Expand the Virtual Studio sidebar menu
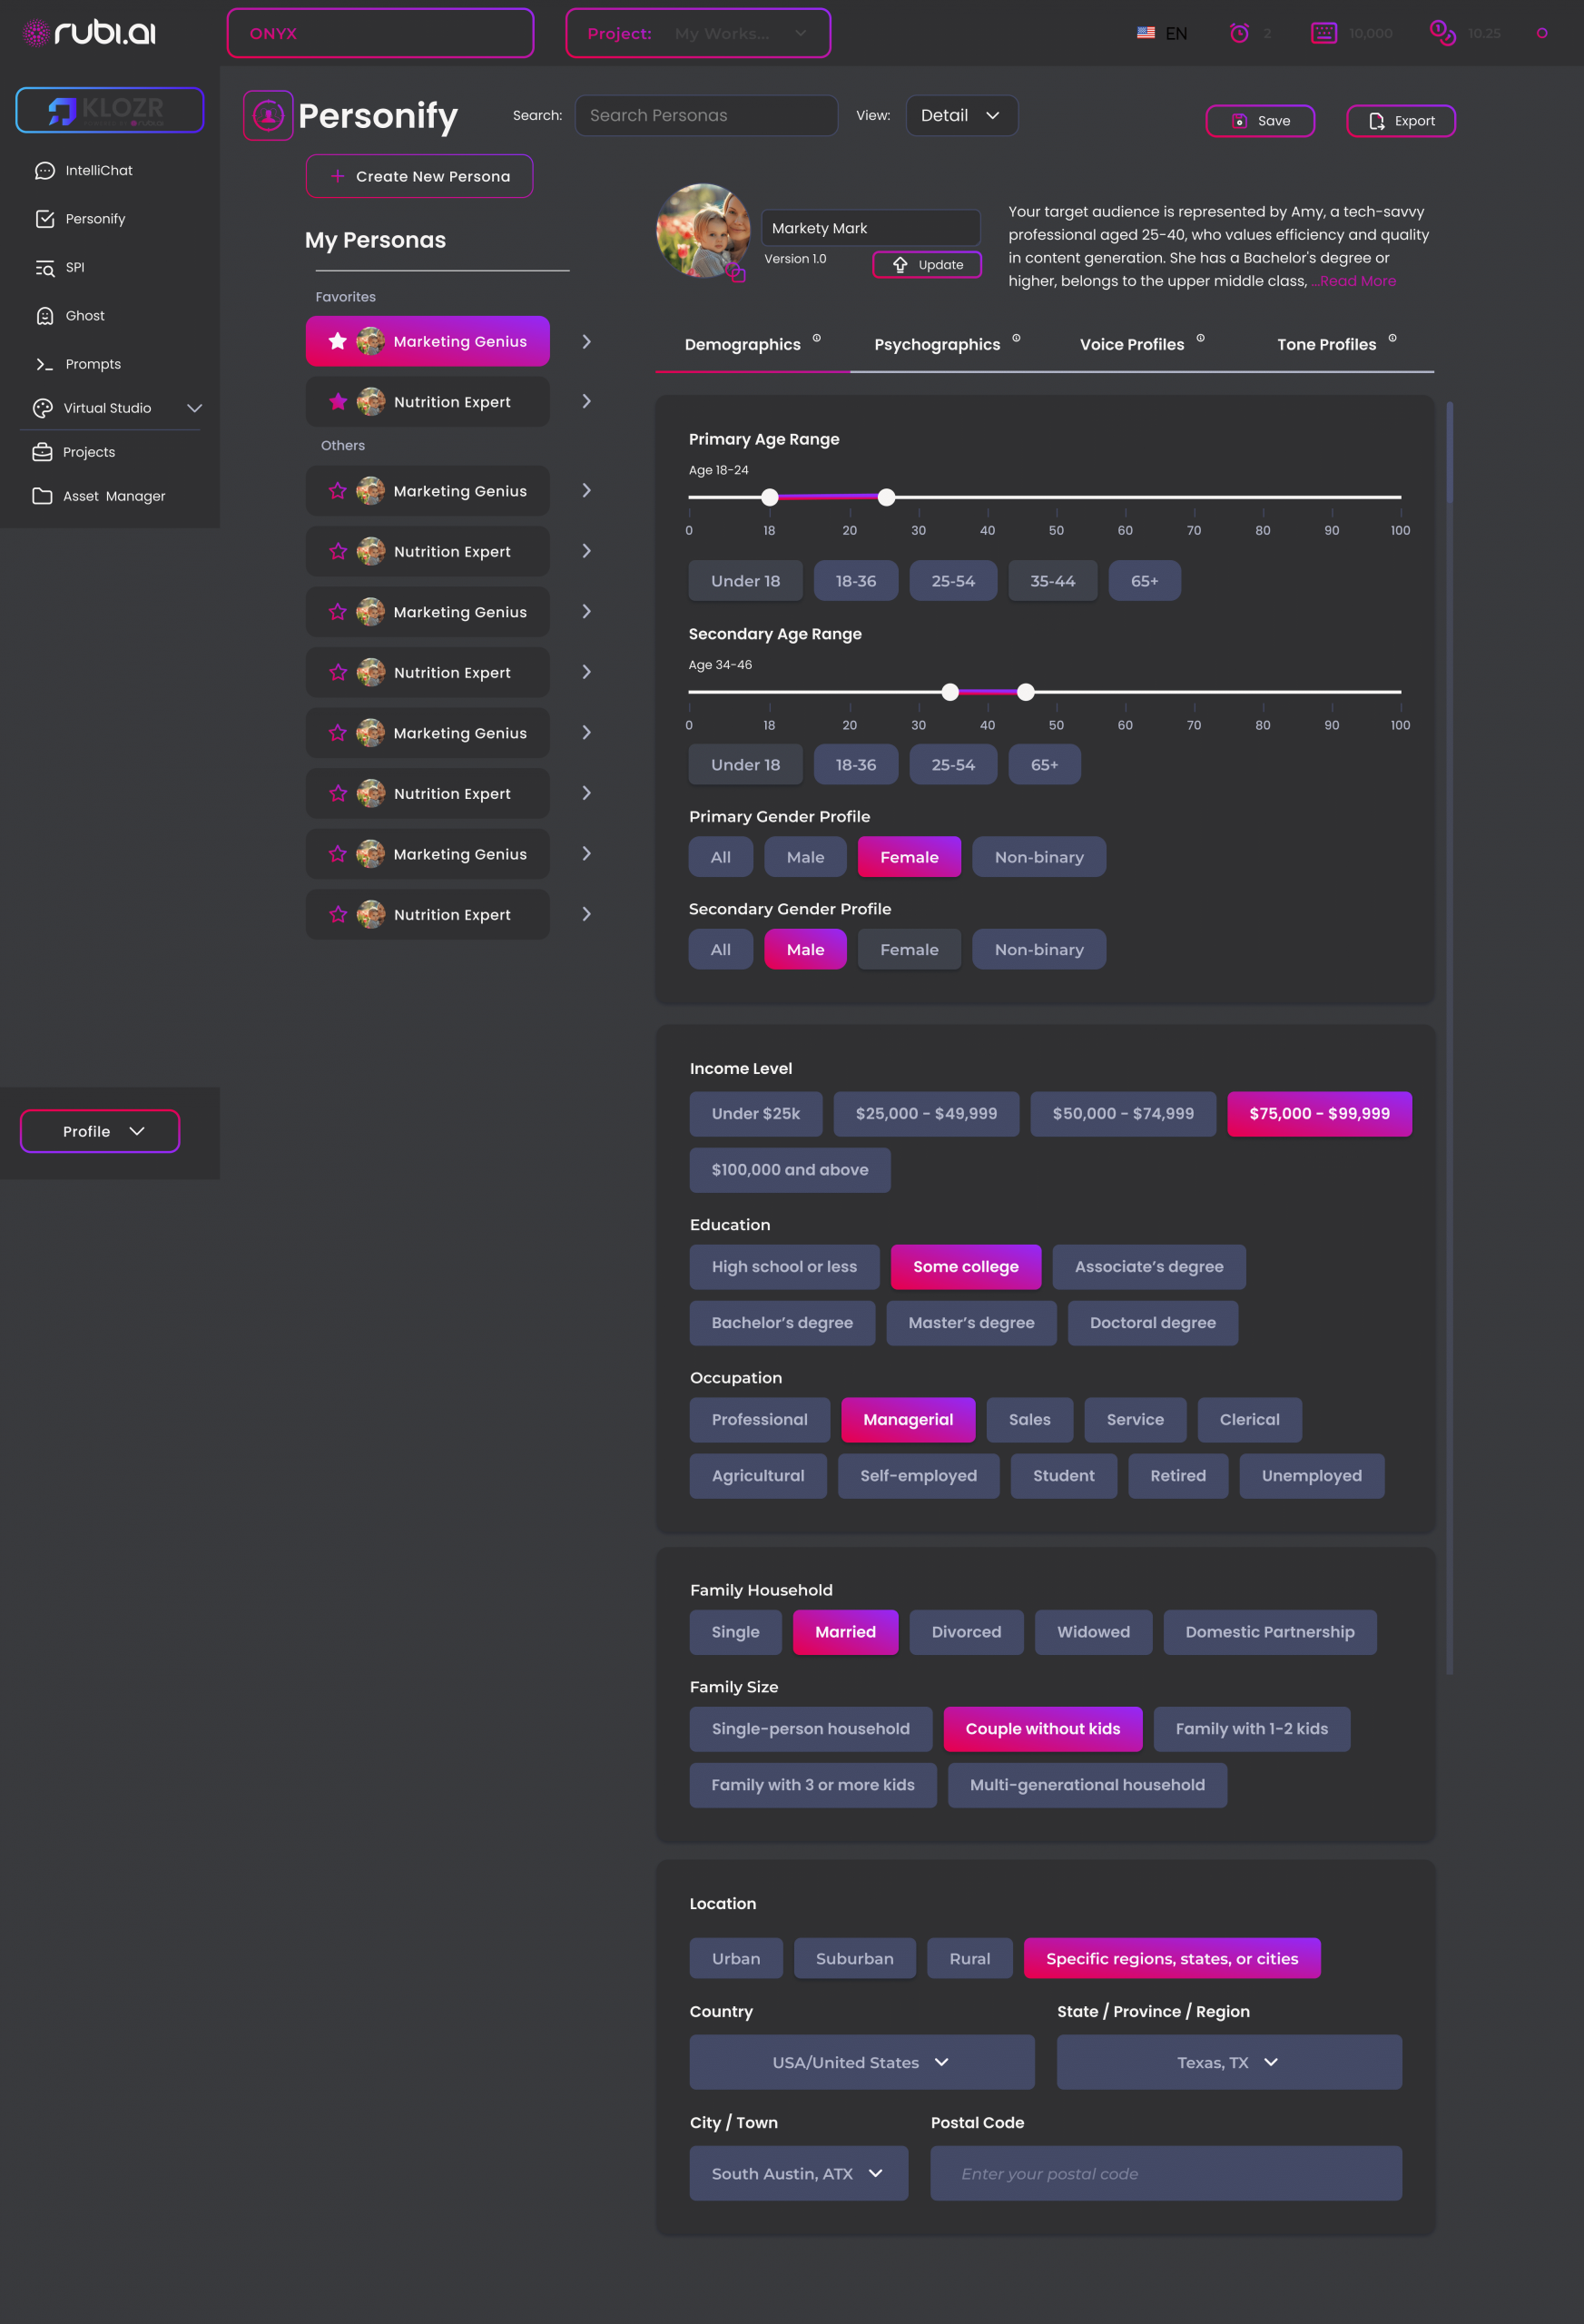The width and height of the screenshot is (1584, 2324). pos(194,408)
